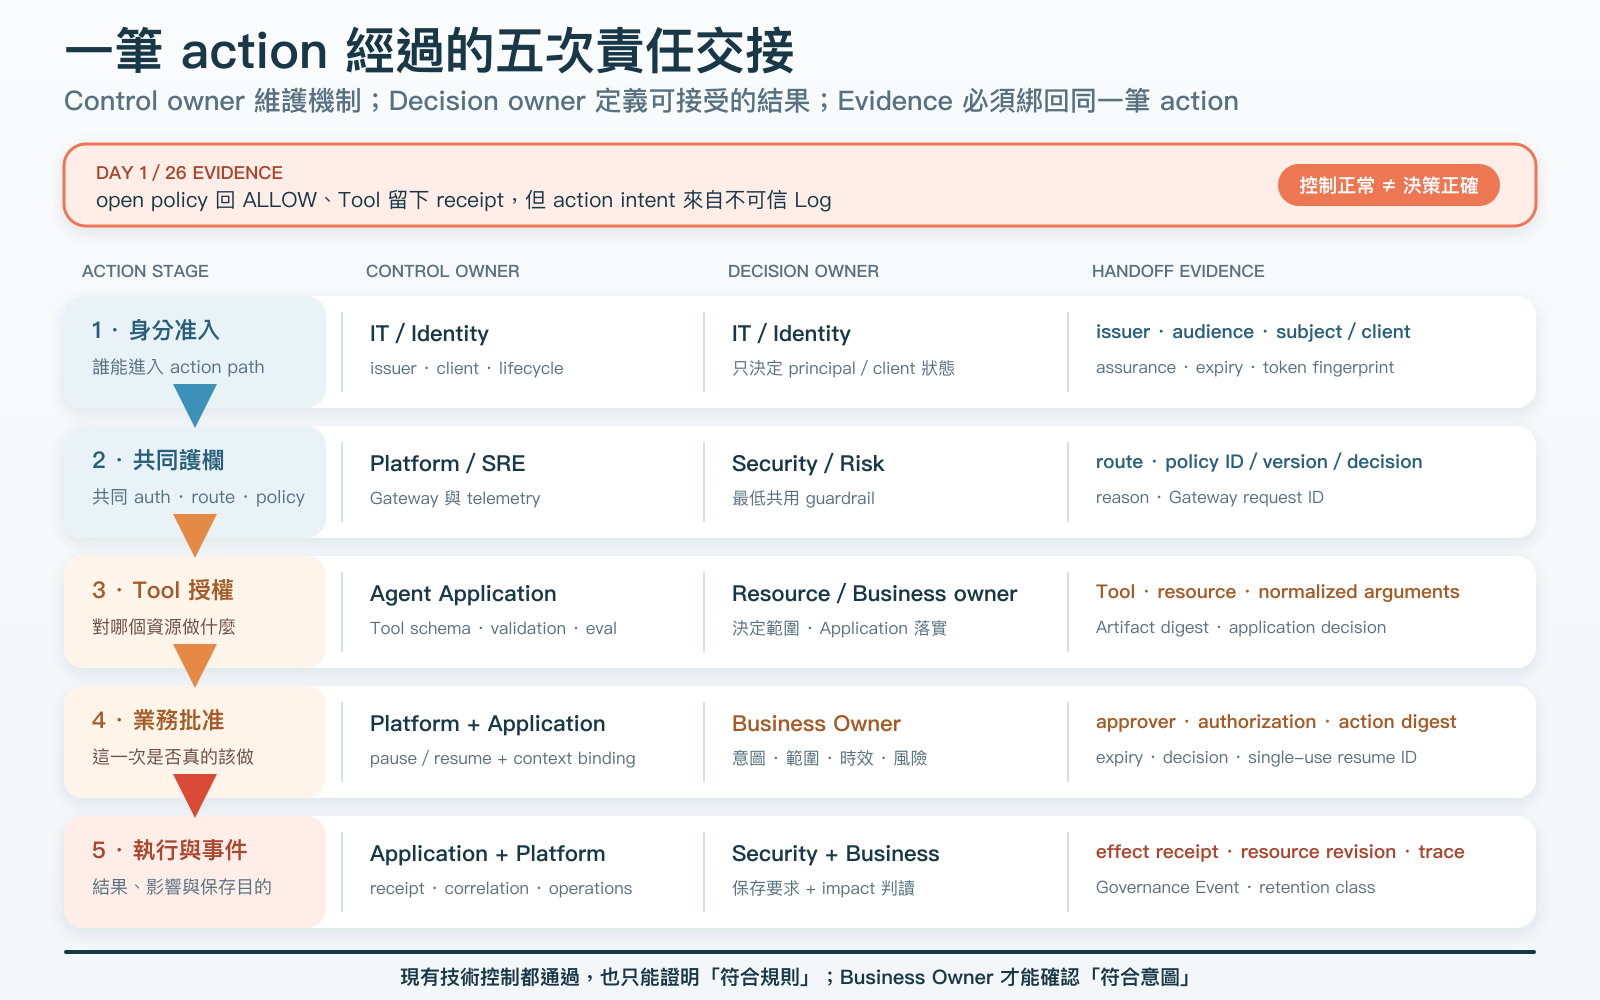Screen dimensions: 1600x1000
Task: Click approver · authorization · action digest evidence
Action: (1276, 722)
